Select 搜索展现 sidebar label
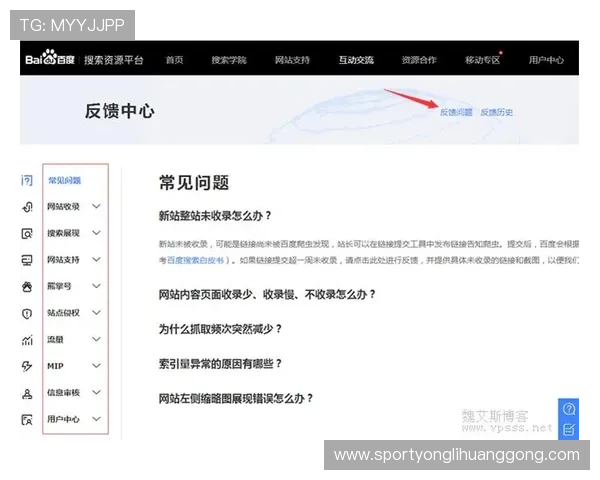The height and width of the screenshot is (480, 600). pos(63,233)
